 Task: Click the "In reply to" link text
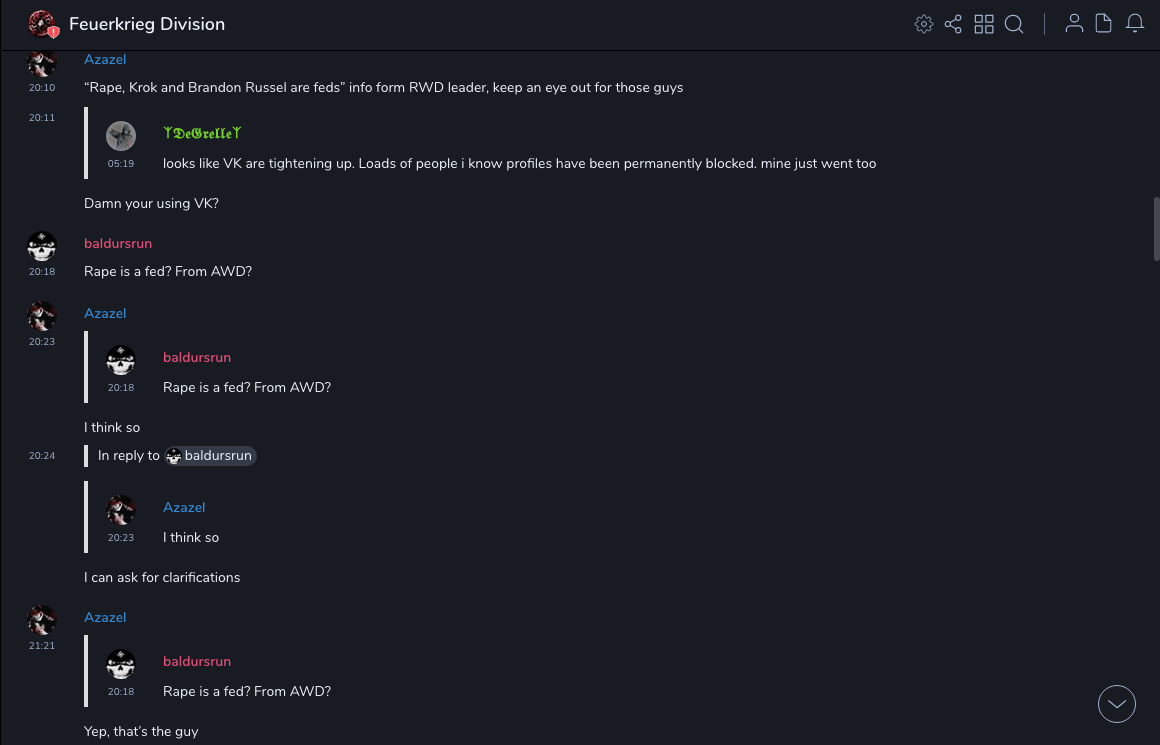[128, 456]
